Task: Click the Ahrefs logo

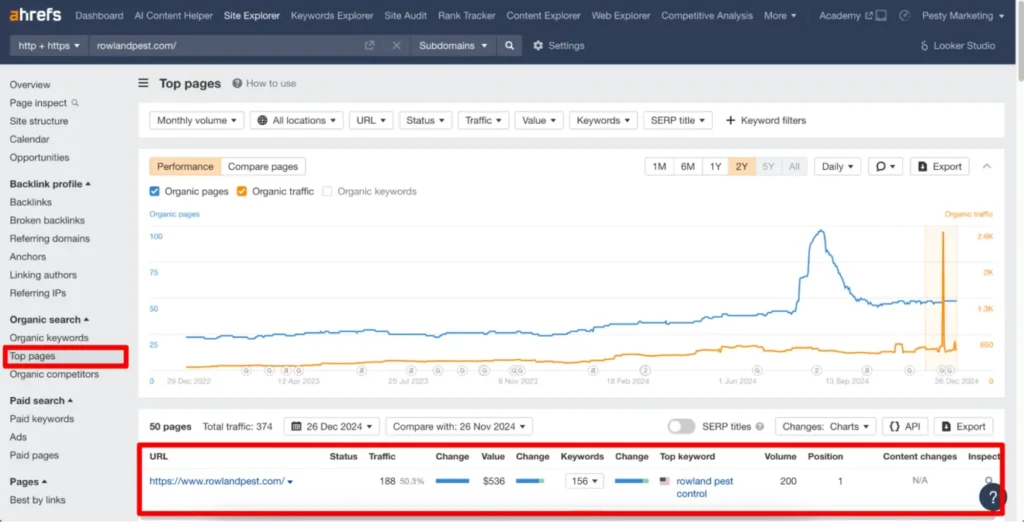Action: point(35,15)
